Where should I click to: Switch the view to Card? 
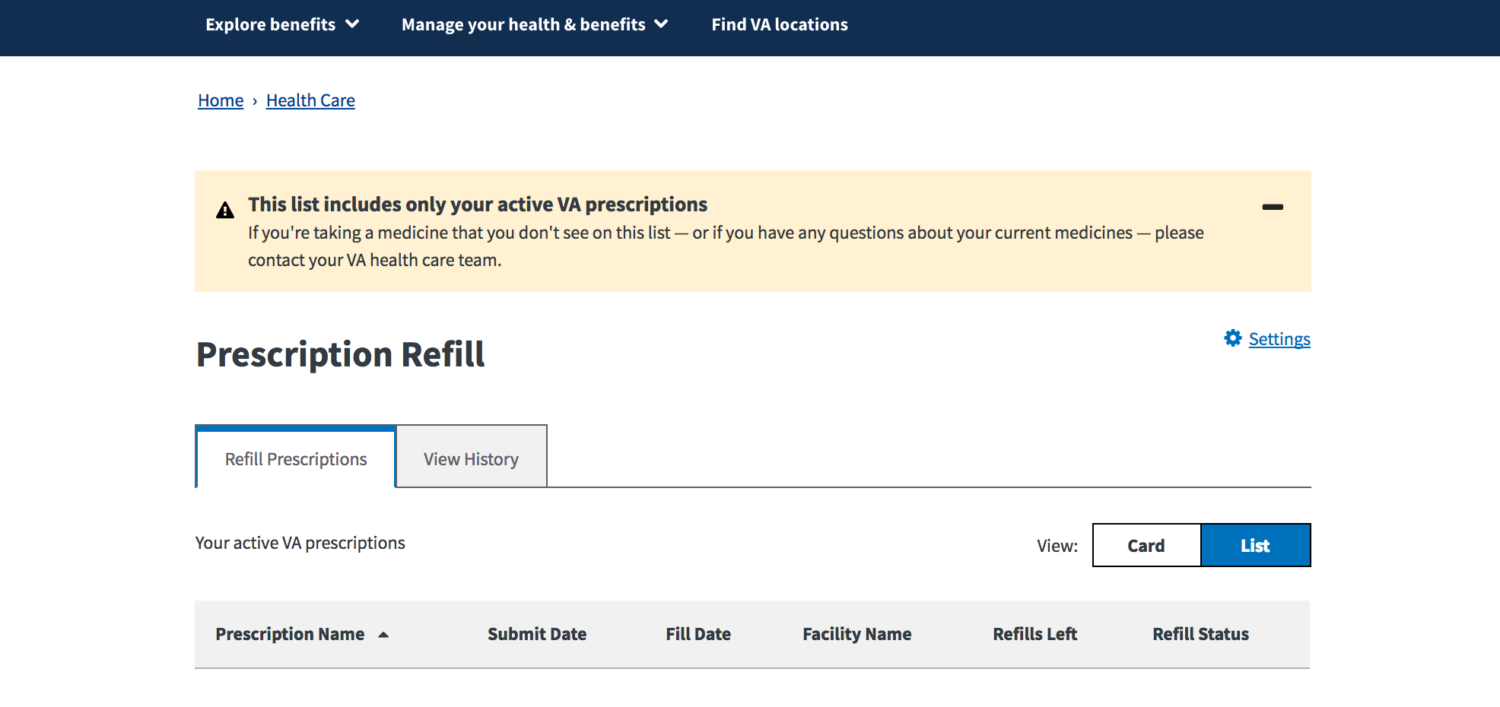(x=1146, y=545)
